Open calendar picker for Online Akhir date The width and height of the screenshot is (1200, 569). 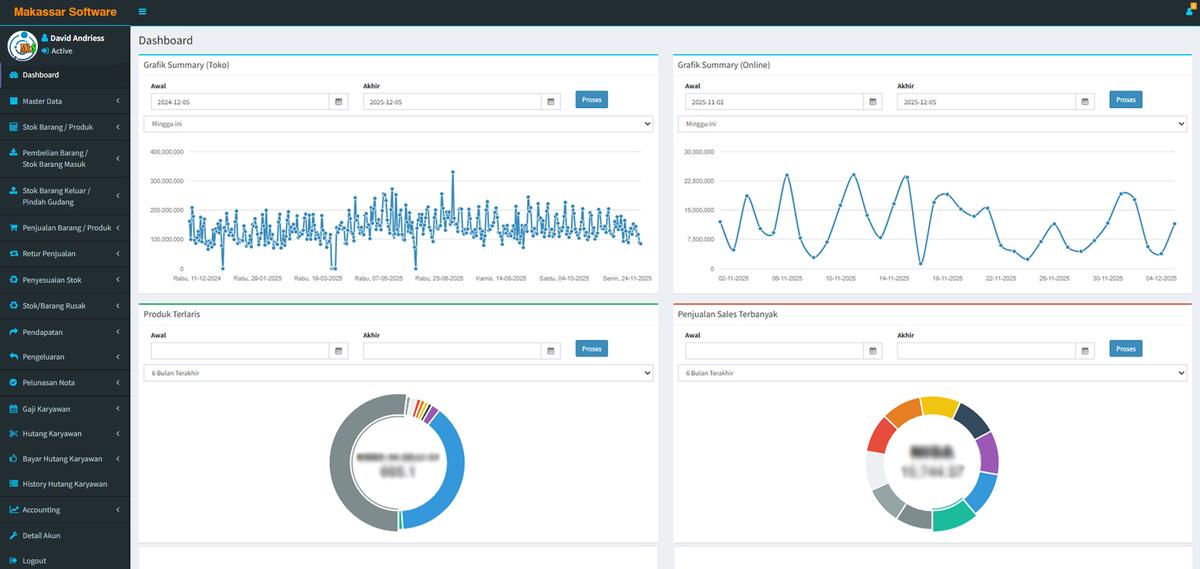coord(1085,102)
